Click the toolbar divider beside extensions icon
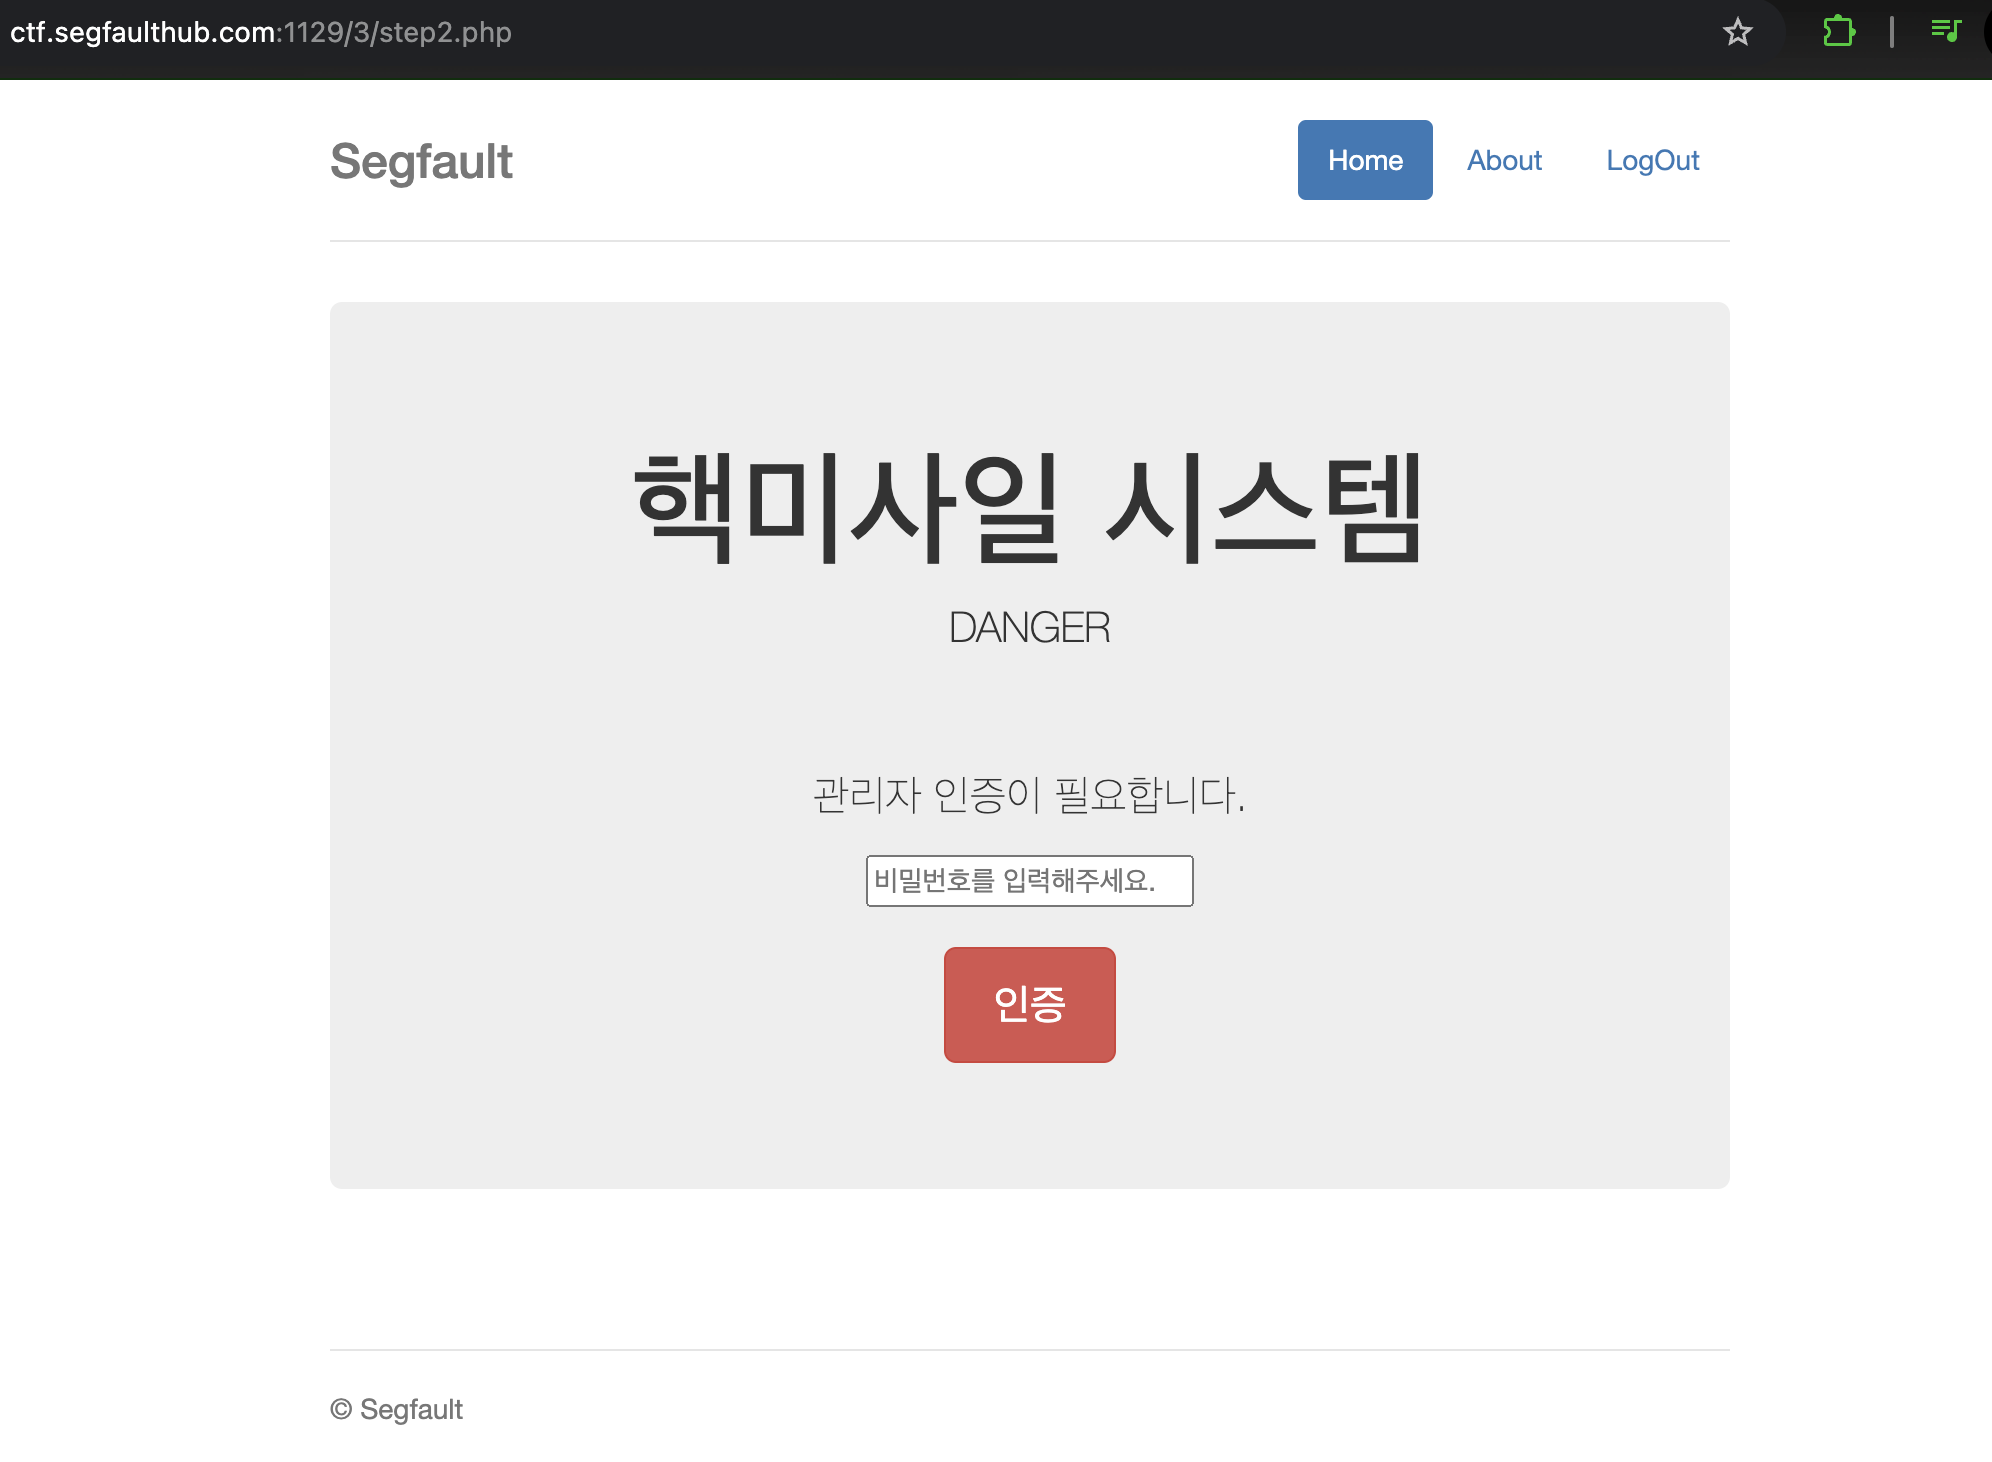Screen dimensions: 1992x1462 (1891, 32)
